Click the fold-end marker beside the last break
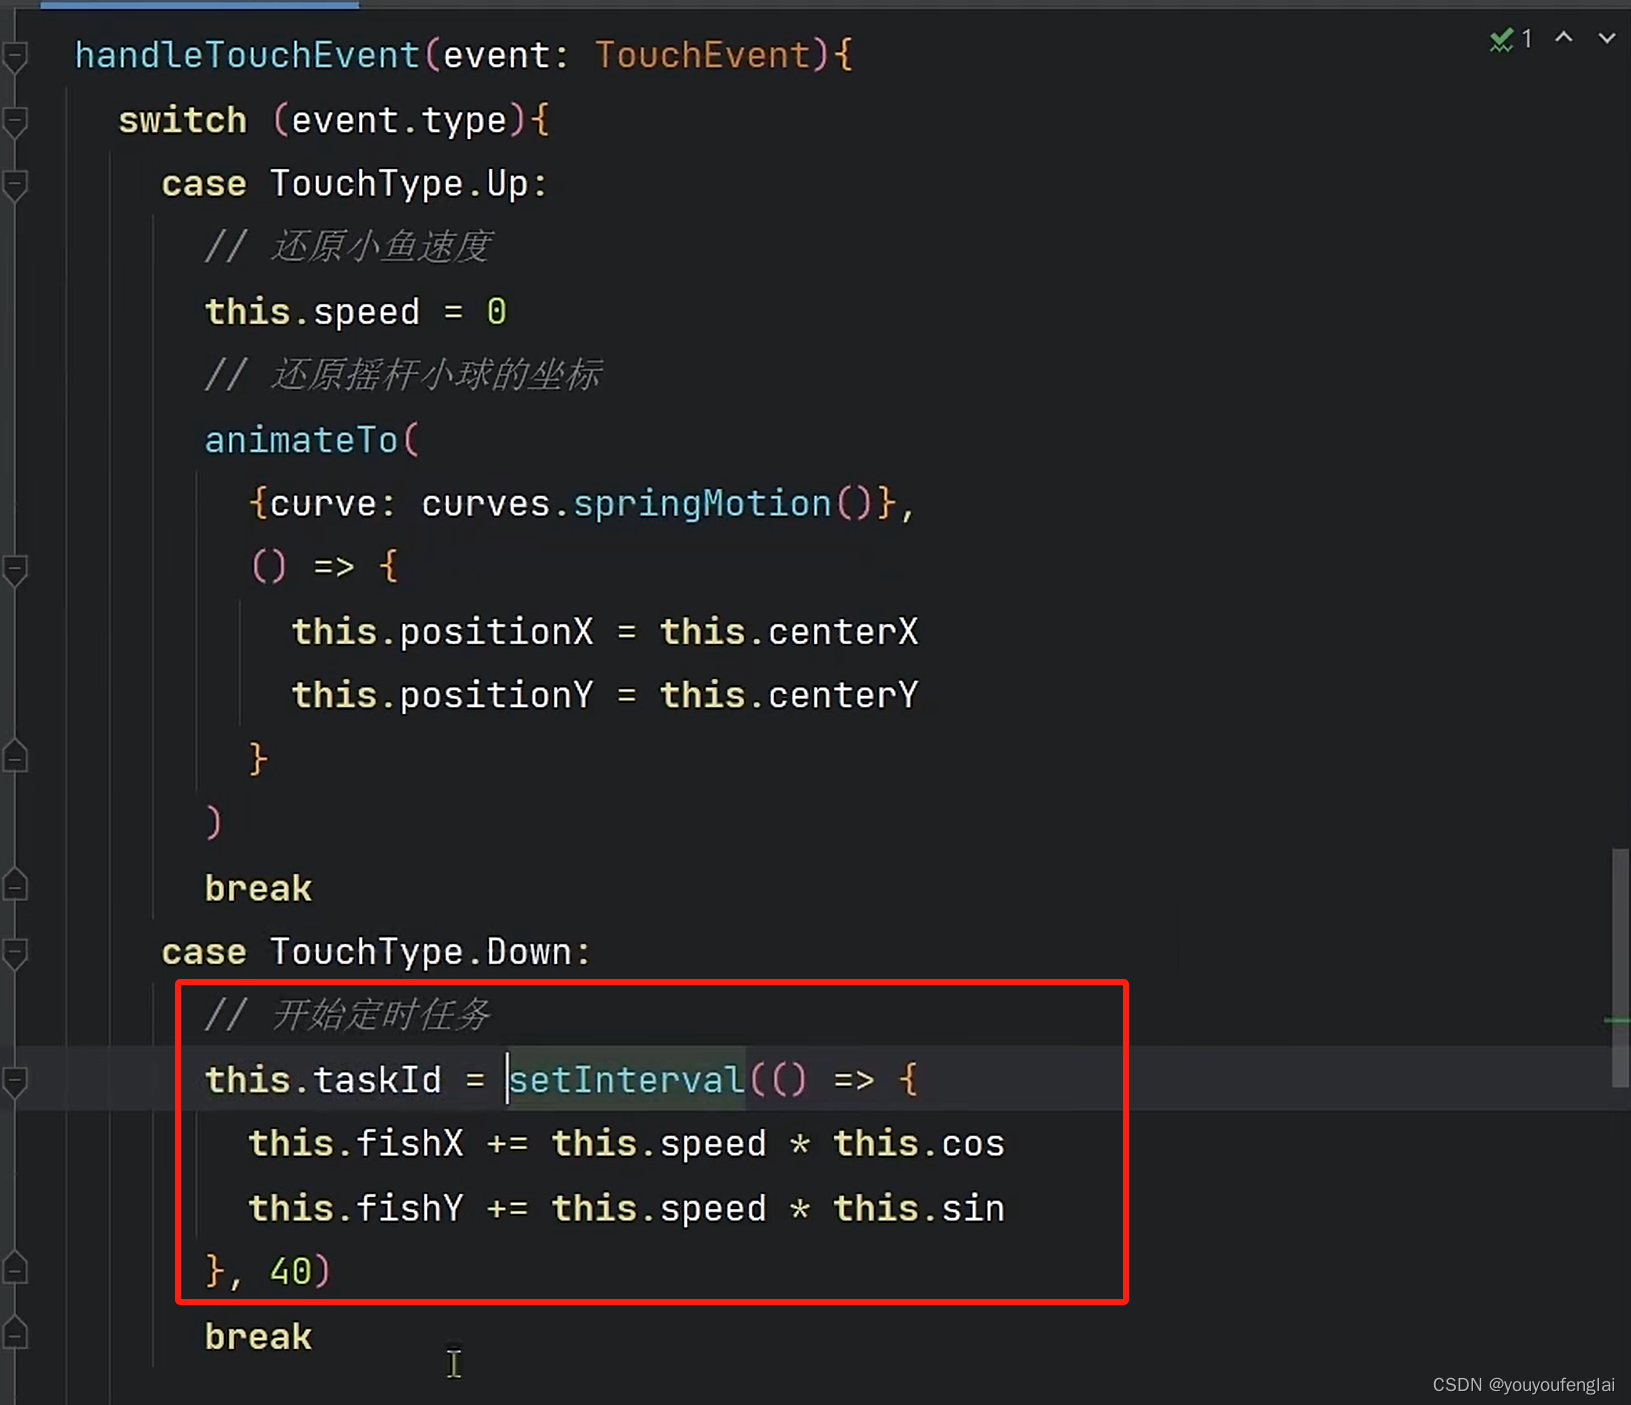Viewport: 1631px width, 1405px height. point(15,1335)
